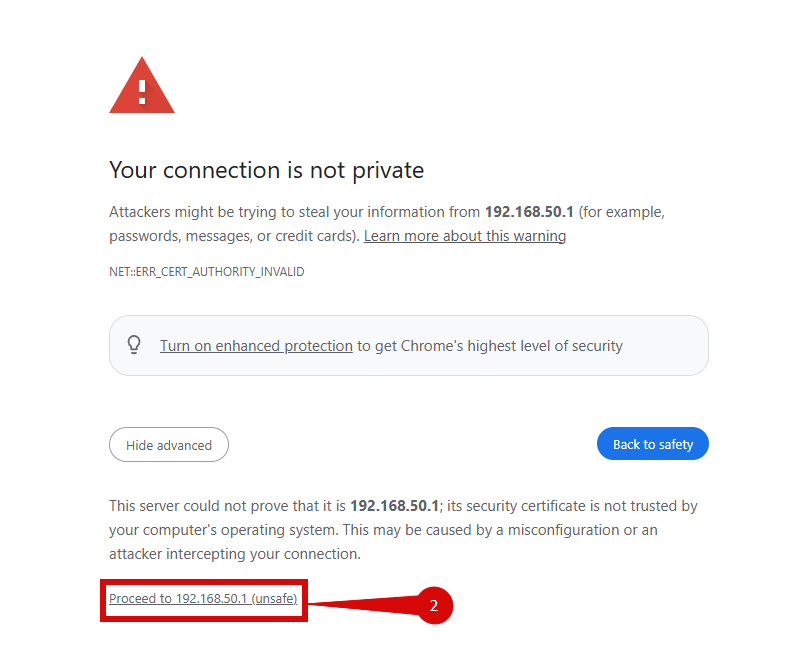Click the bold 192.168.50.1 in the server explanation

point(394,506)
